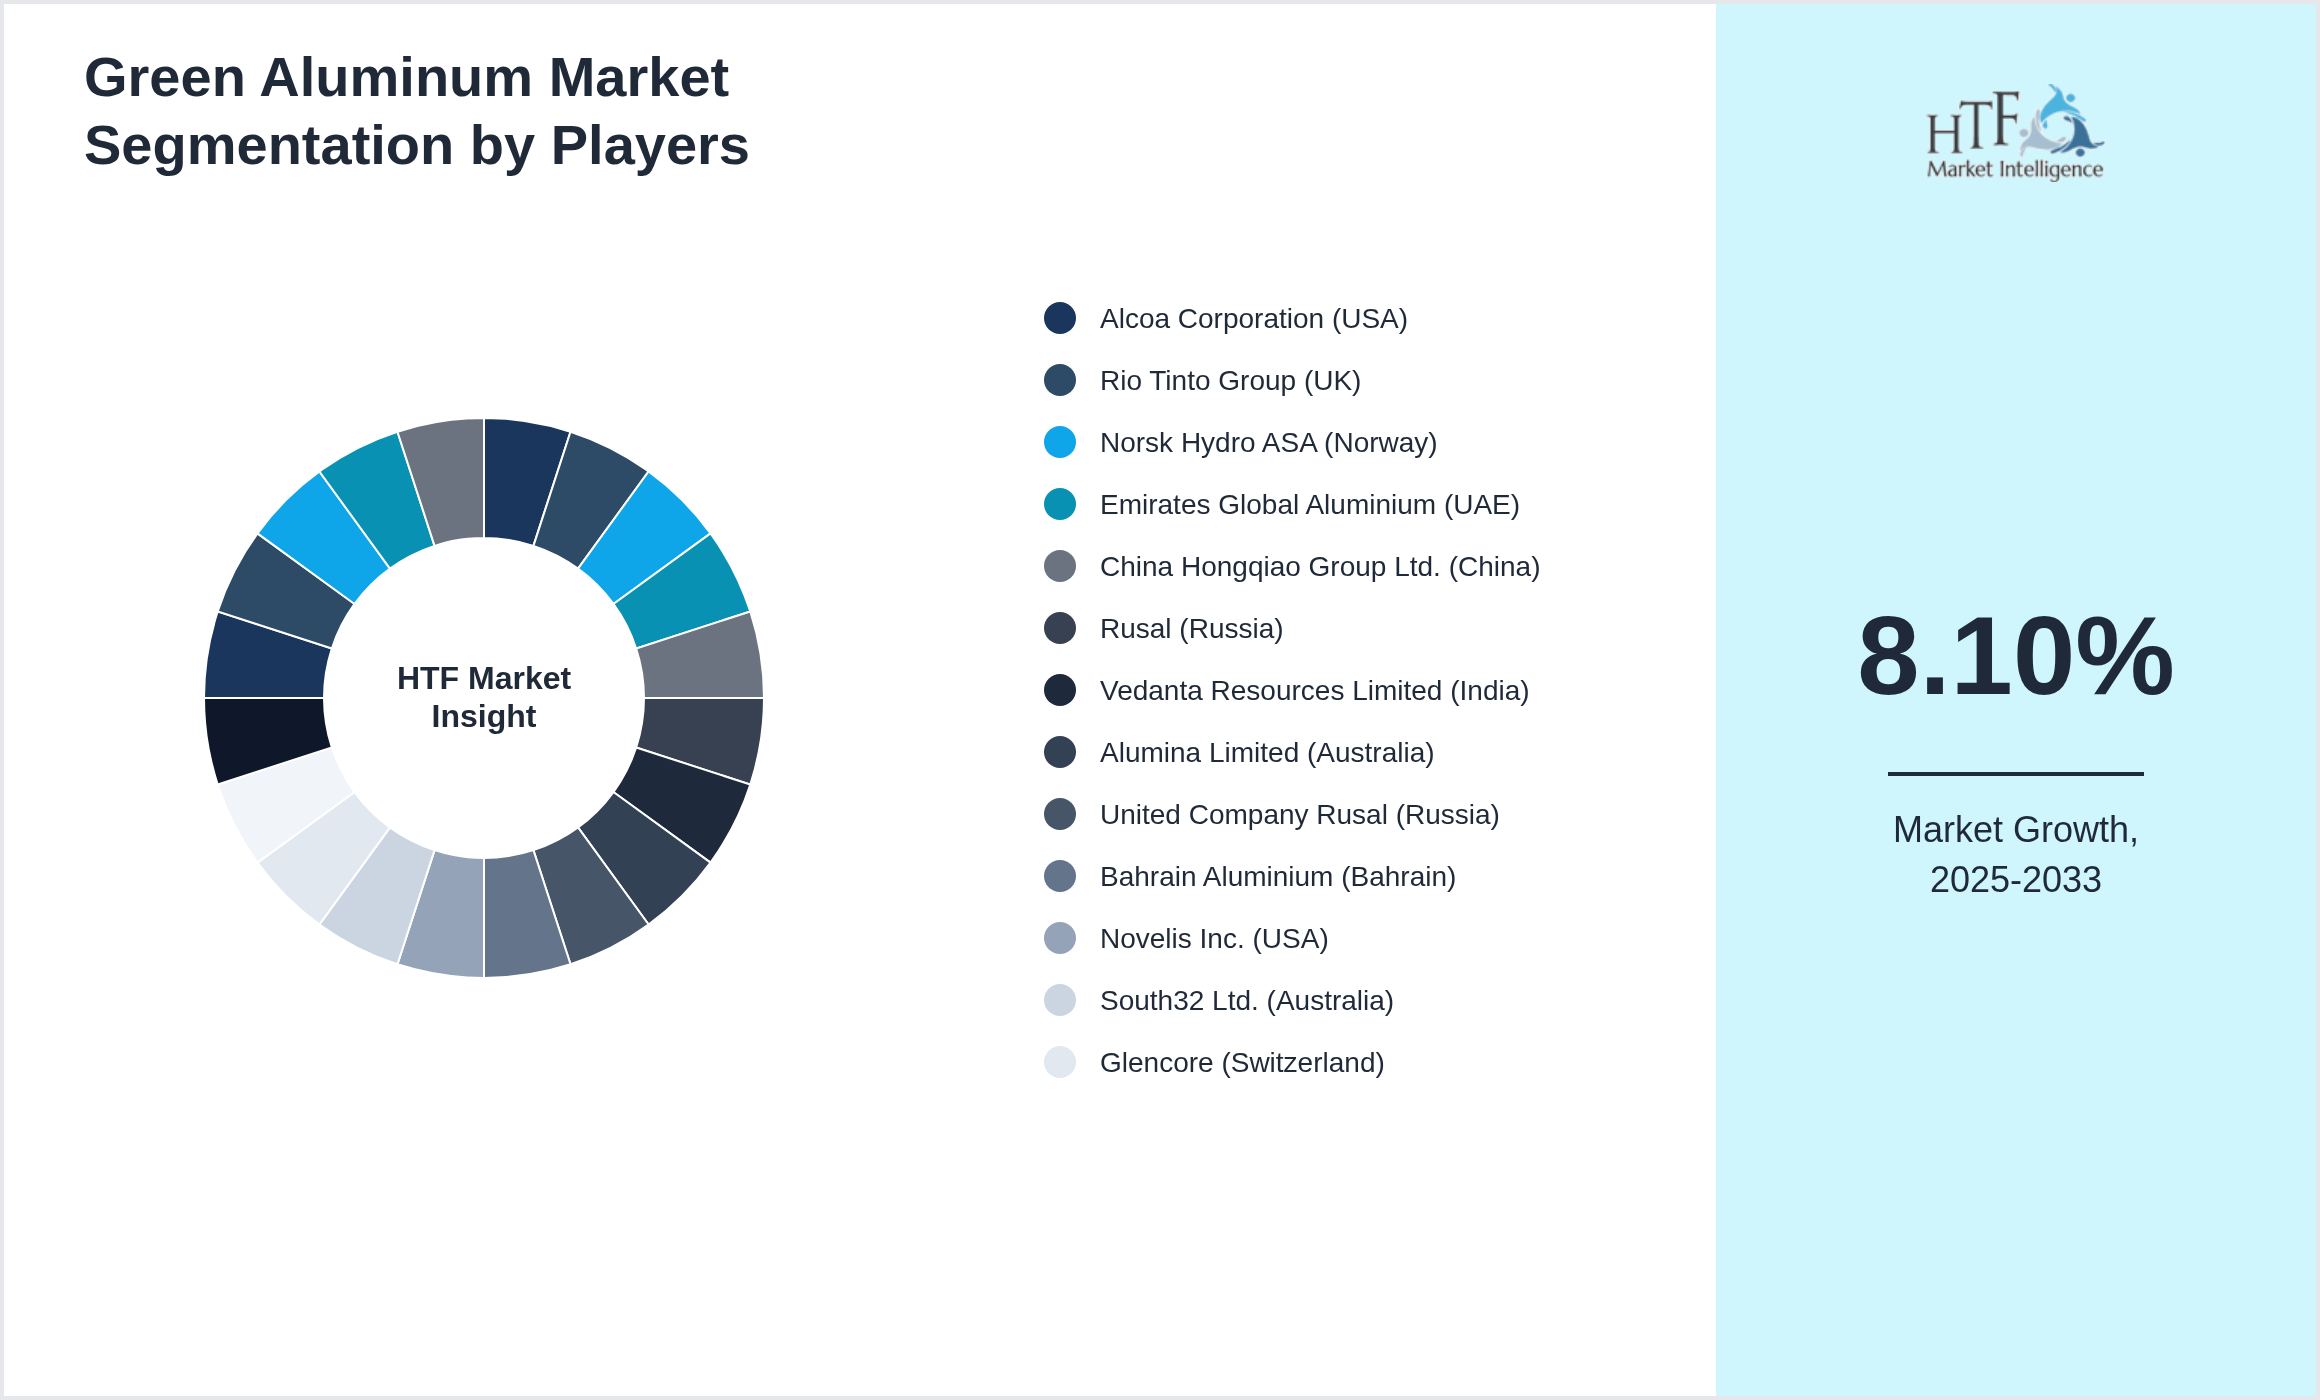Screen dimensions: 2320x1400
Task: Expand the United Company Rusal legend item
Action: click(x=1299, y=814)
